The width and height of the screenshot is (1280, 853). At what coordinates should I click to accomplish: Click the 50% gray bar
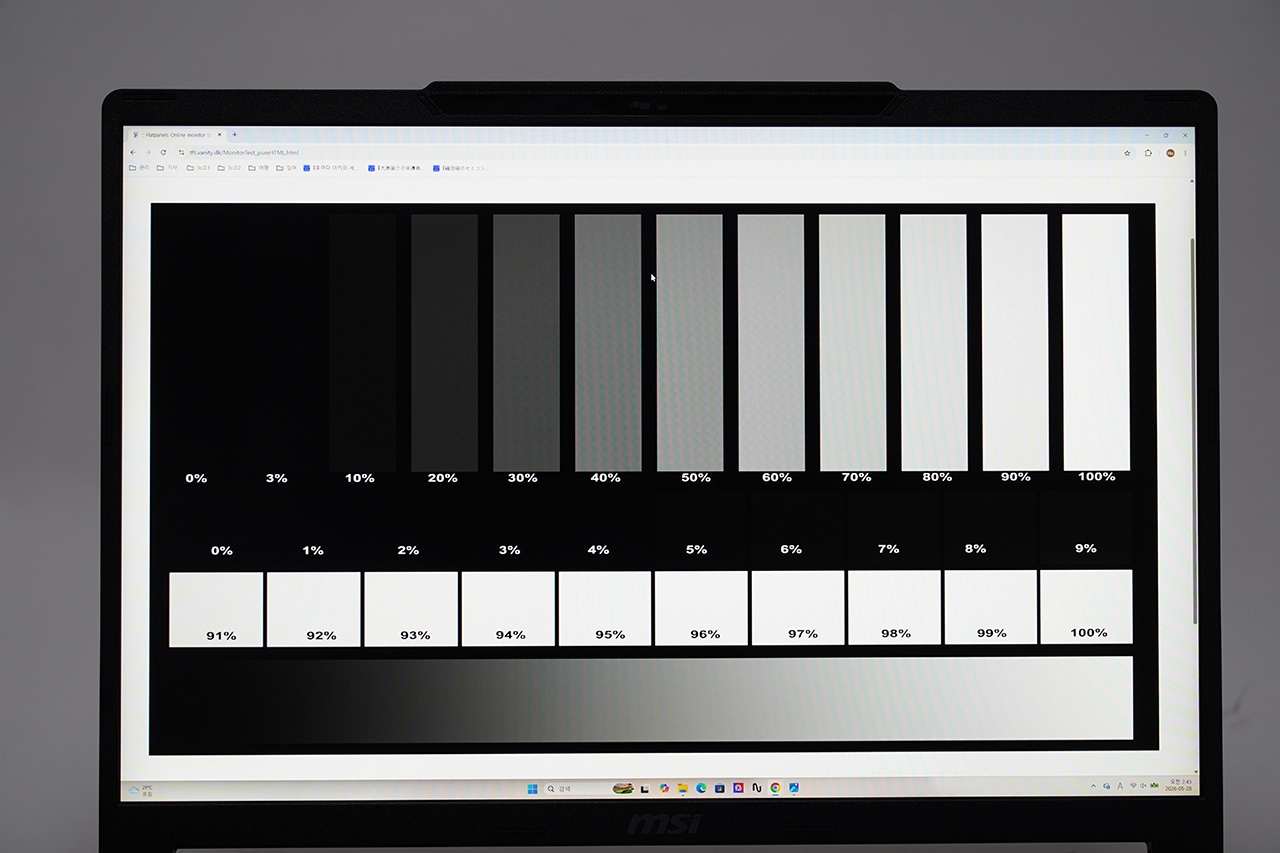[x=689, y=342]
